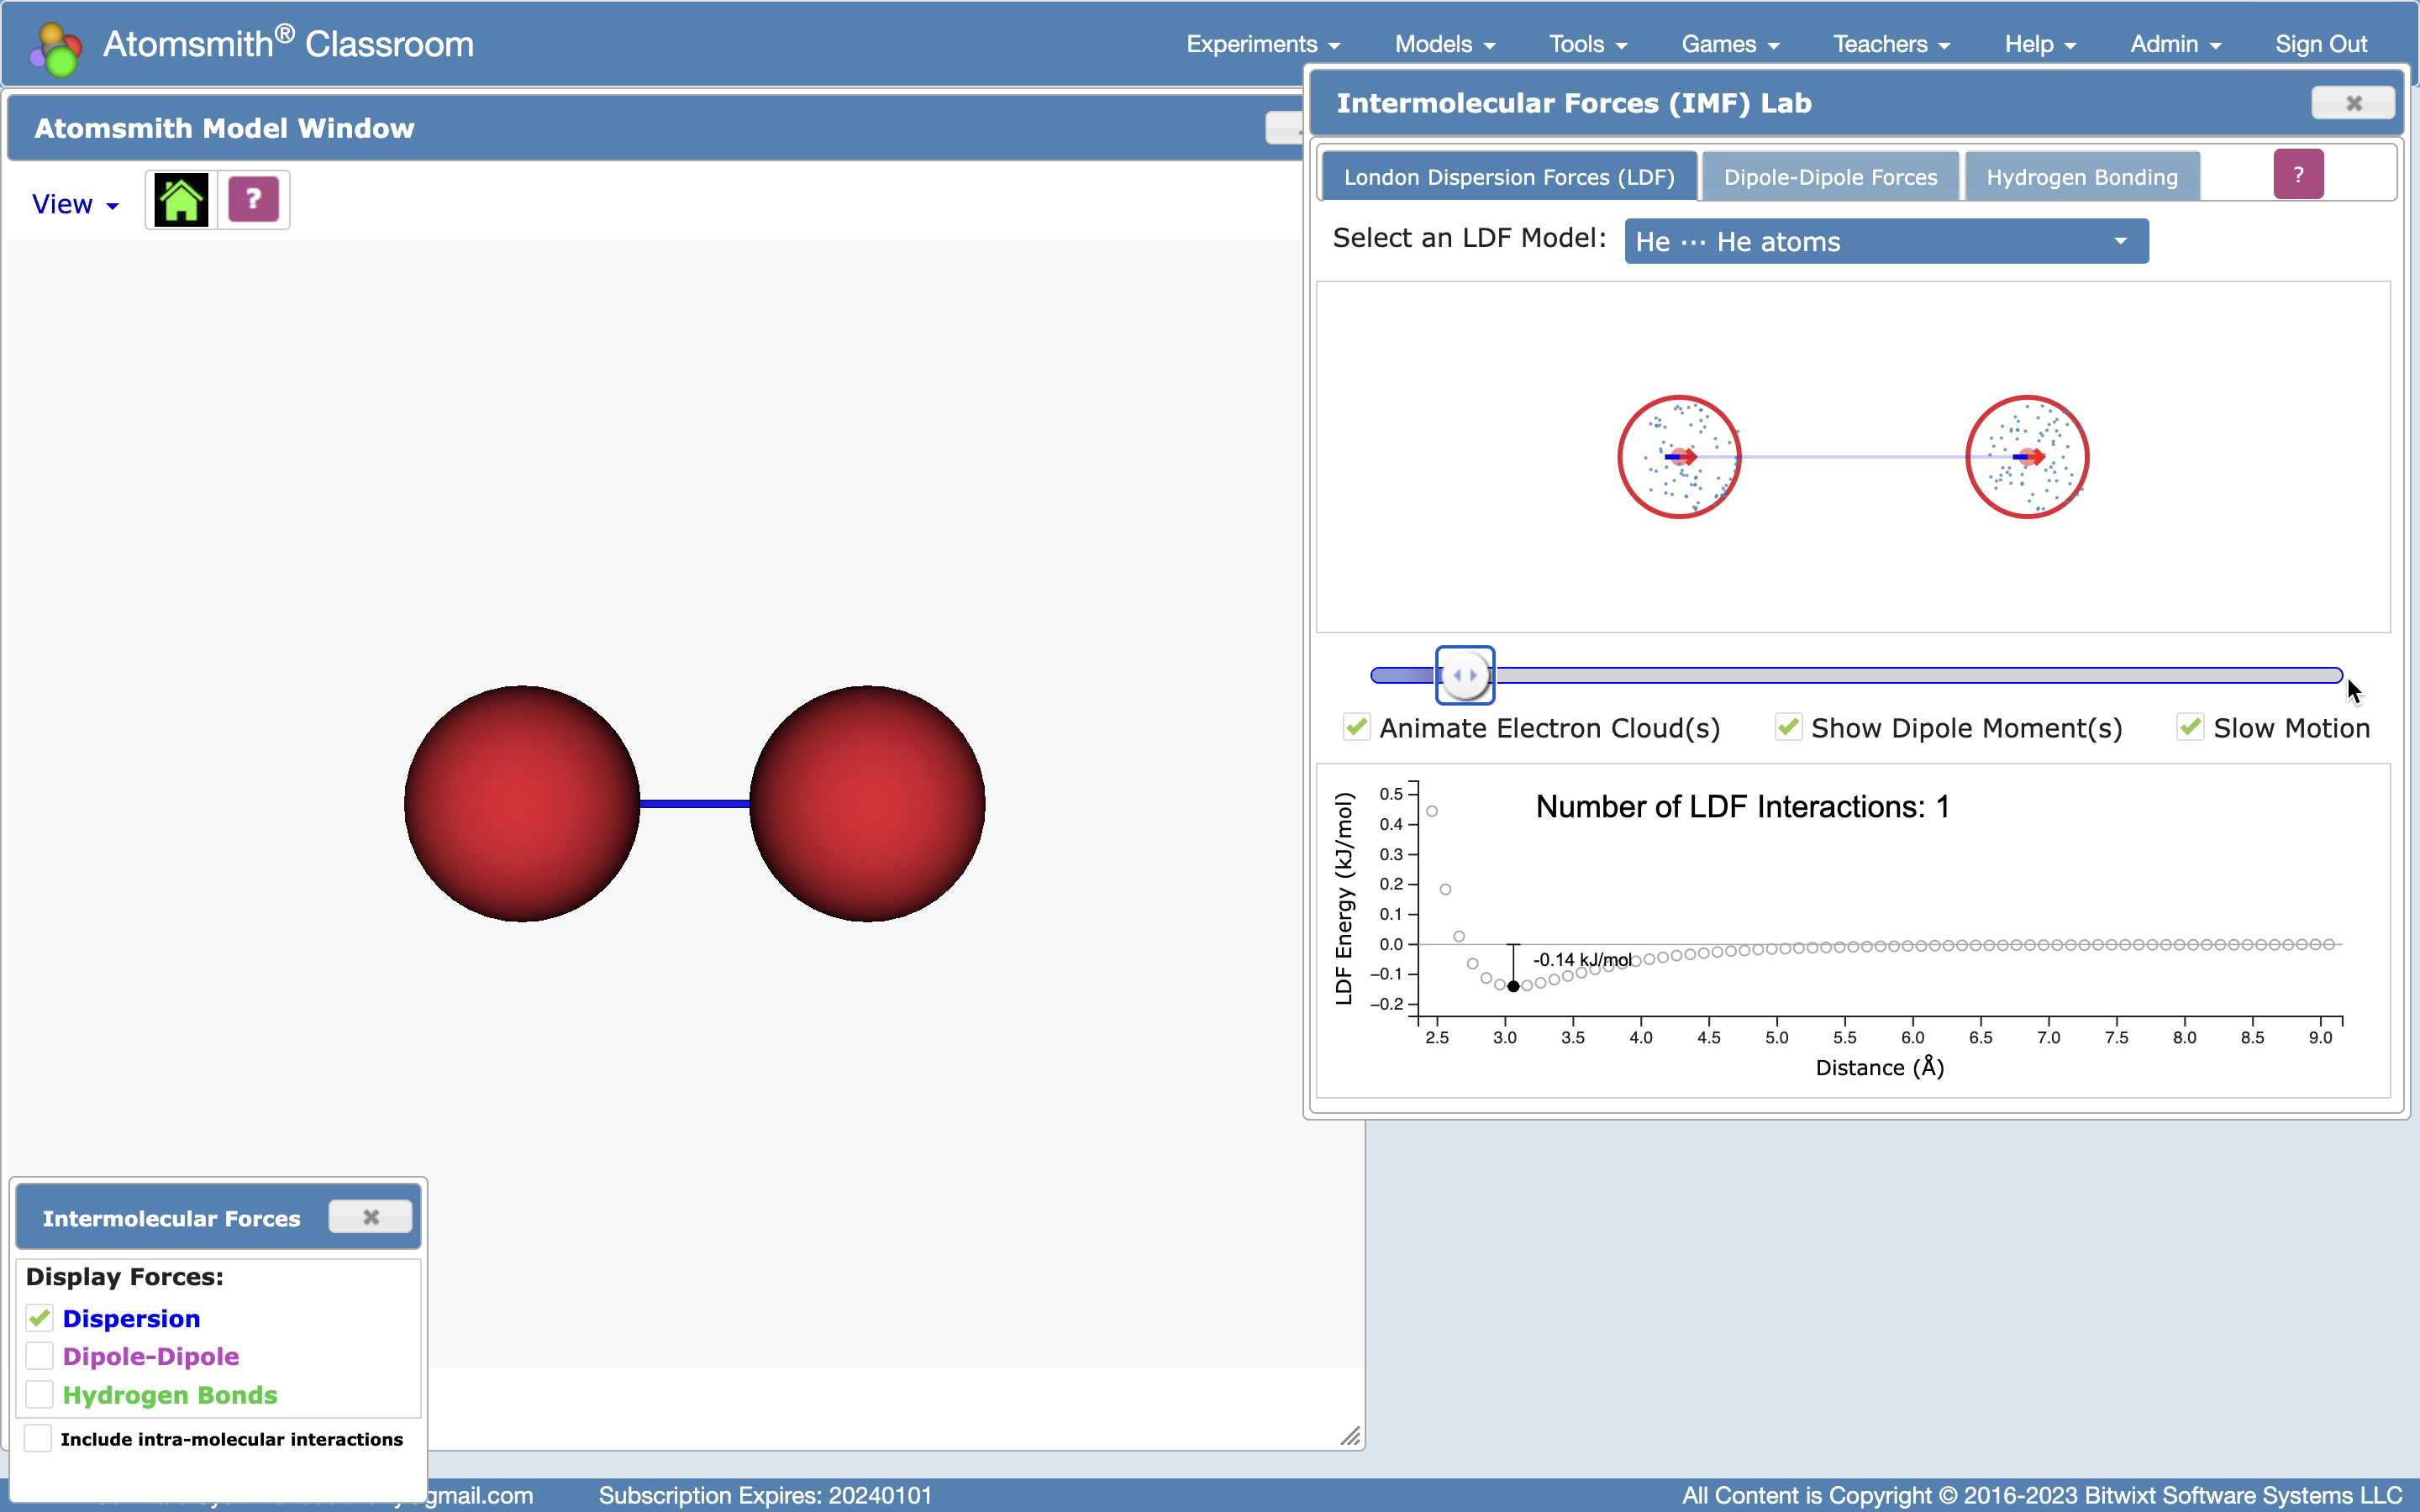2420x1512 pixels.
Task: Click the IMF Lab purple help icon
Action: coord(2298,175)
